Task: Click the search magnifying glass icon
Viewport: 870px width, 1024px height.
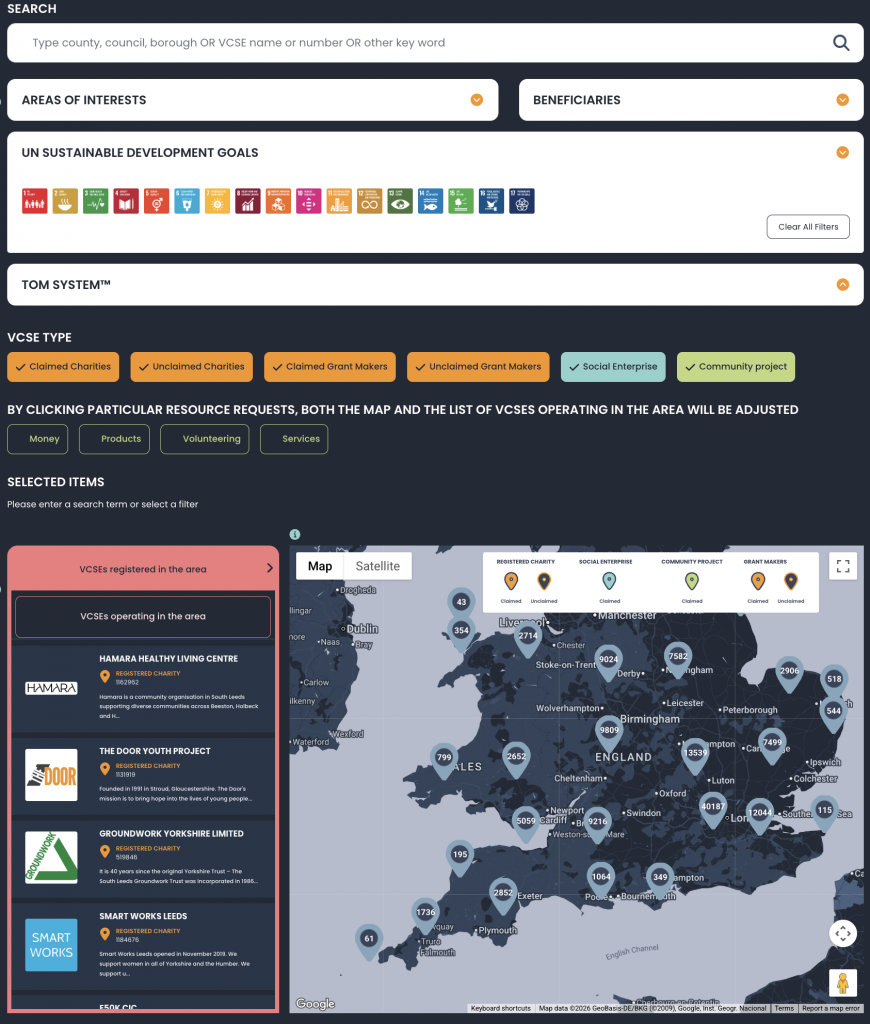Action: tap(841, 43)
